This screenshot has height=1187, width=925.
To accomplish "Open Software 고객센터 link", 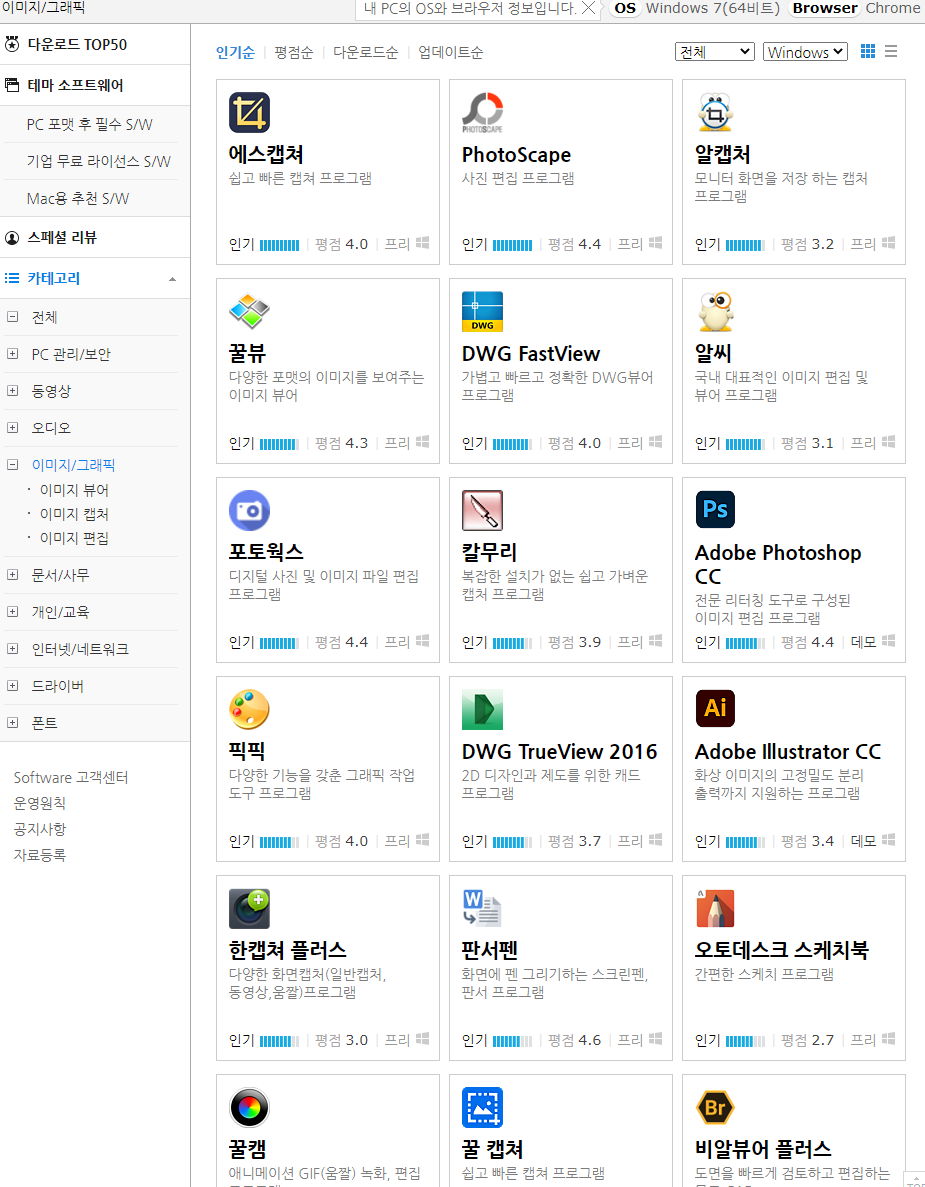I will coord(71,777).
